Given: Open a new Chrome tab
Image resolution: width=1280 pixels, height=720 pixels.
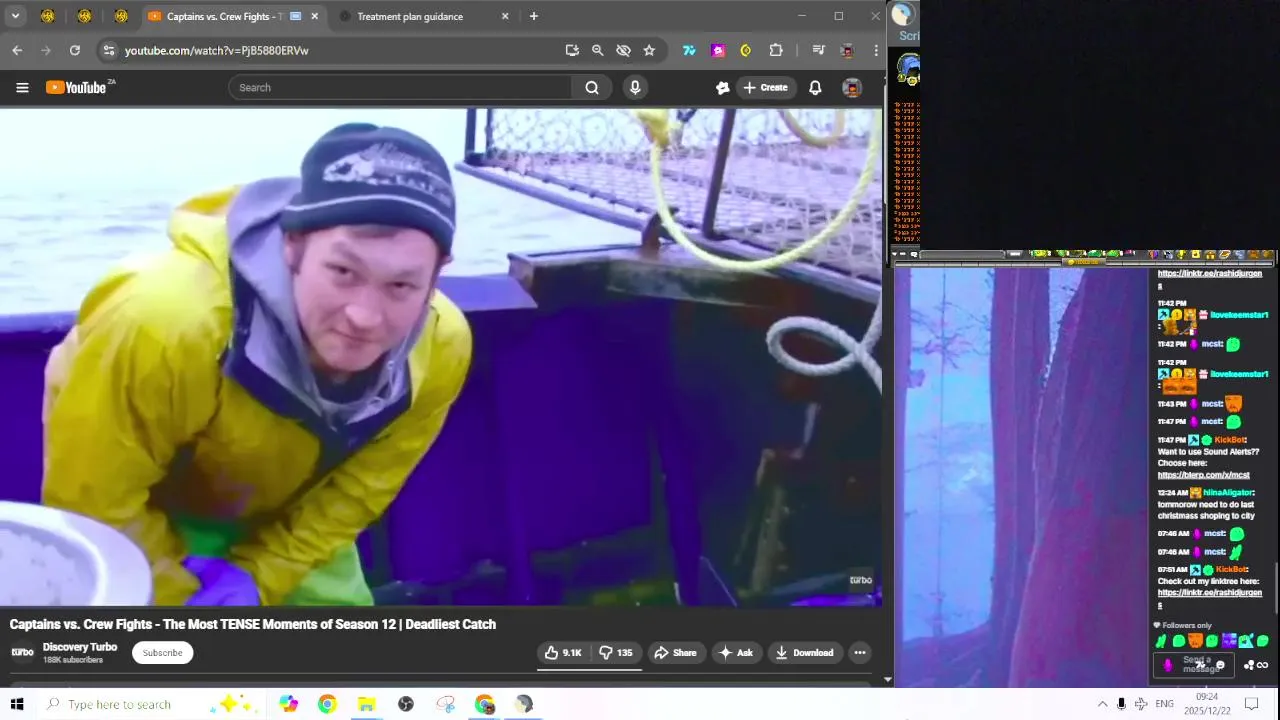Looking at the screenshot, I should click(x=533, y=16).
